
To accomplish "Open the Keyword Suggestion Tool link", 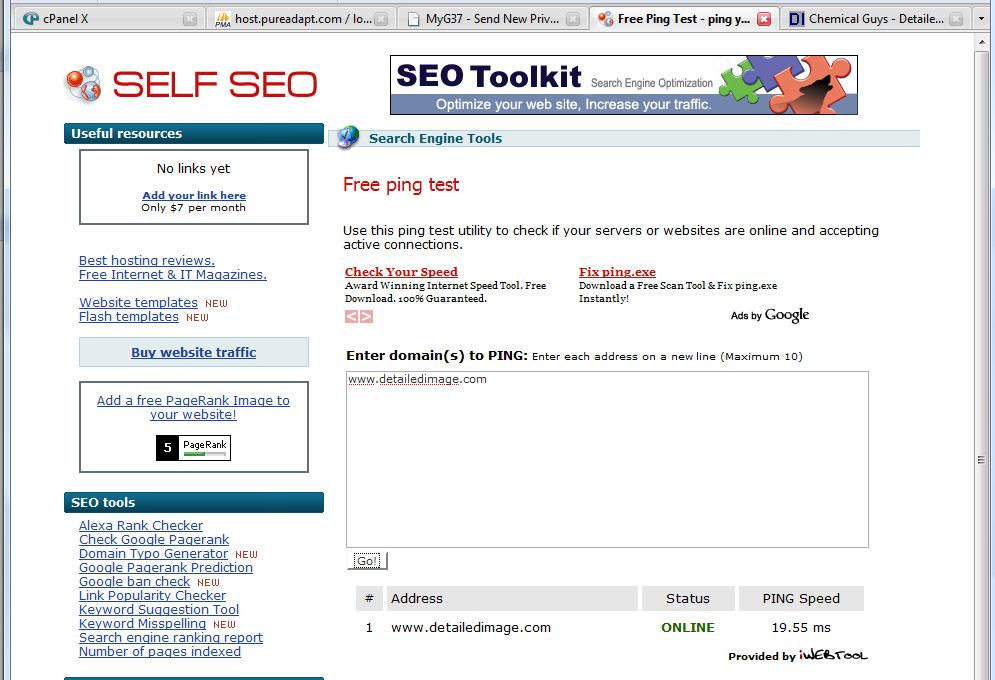I will click(x=159, y=609).
